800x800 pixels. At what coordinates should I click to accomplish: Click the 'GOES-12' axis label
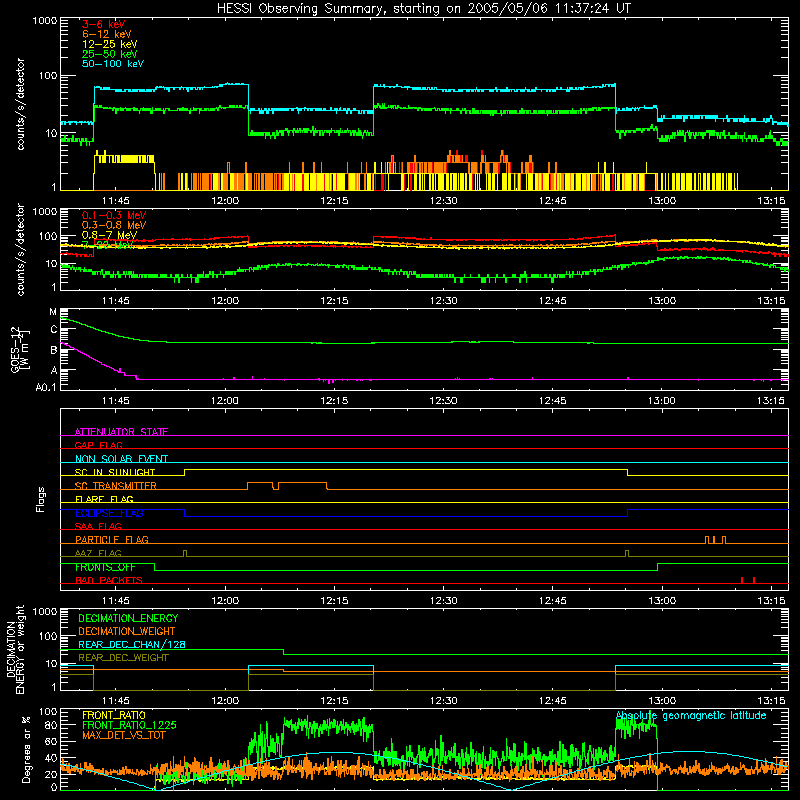point(15,349)
